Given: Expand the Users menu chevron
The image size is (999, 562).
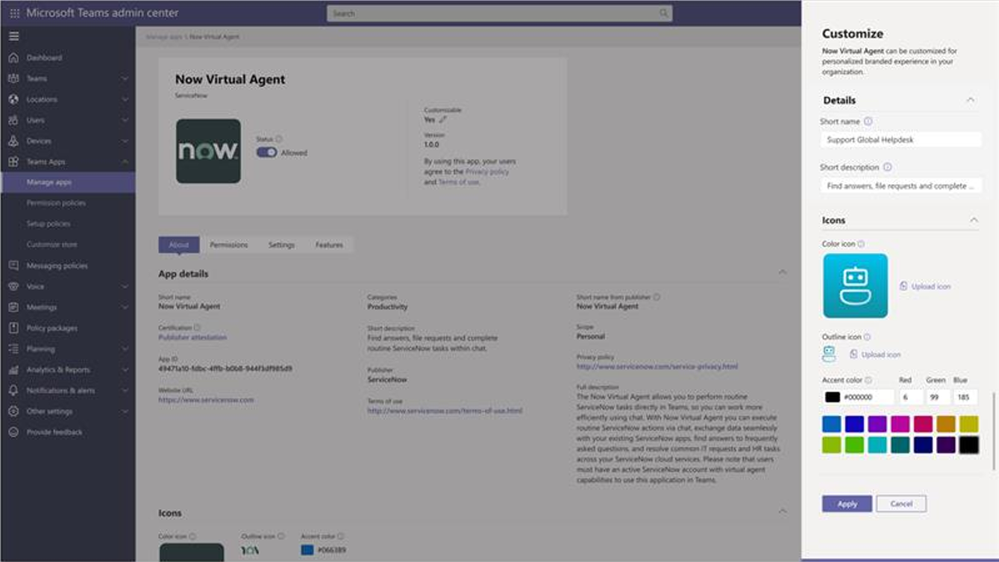Looking at the screenshot, I should [125, 120].
